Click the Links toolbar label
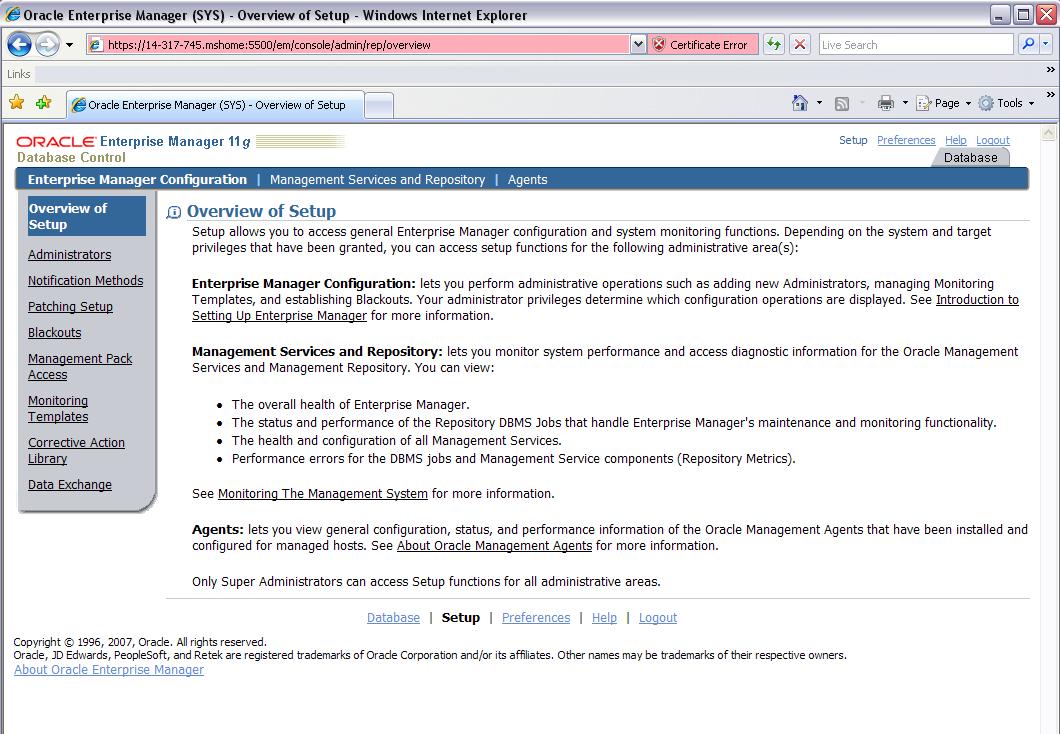Image resolution: width=1060 pixels, height=734 pixels. (18, 74)
